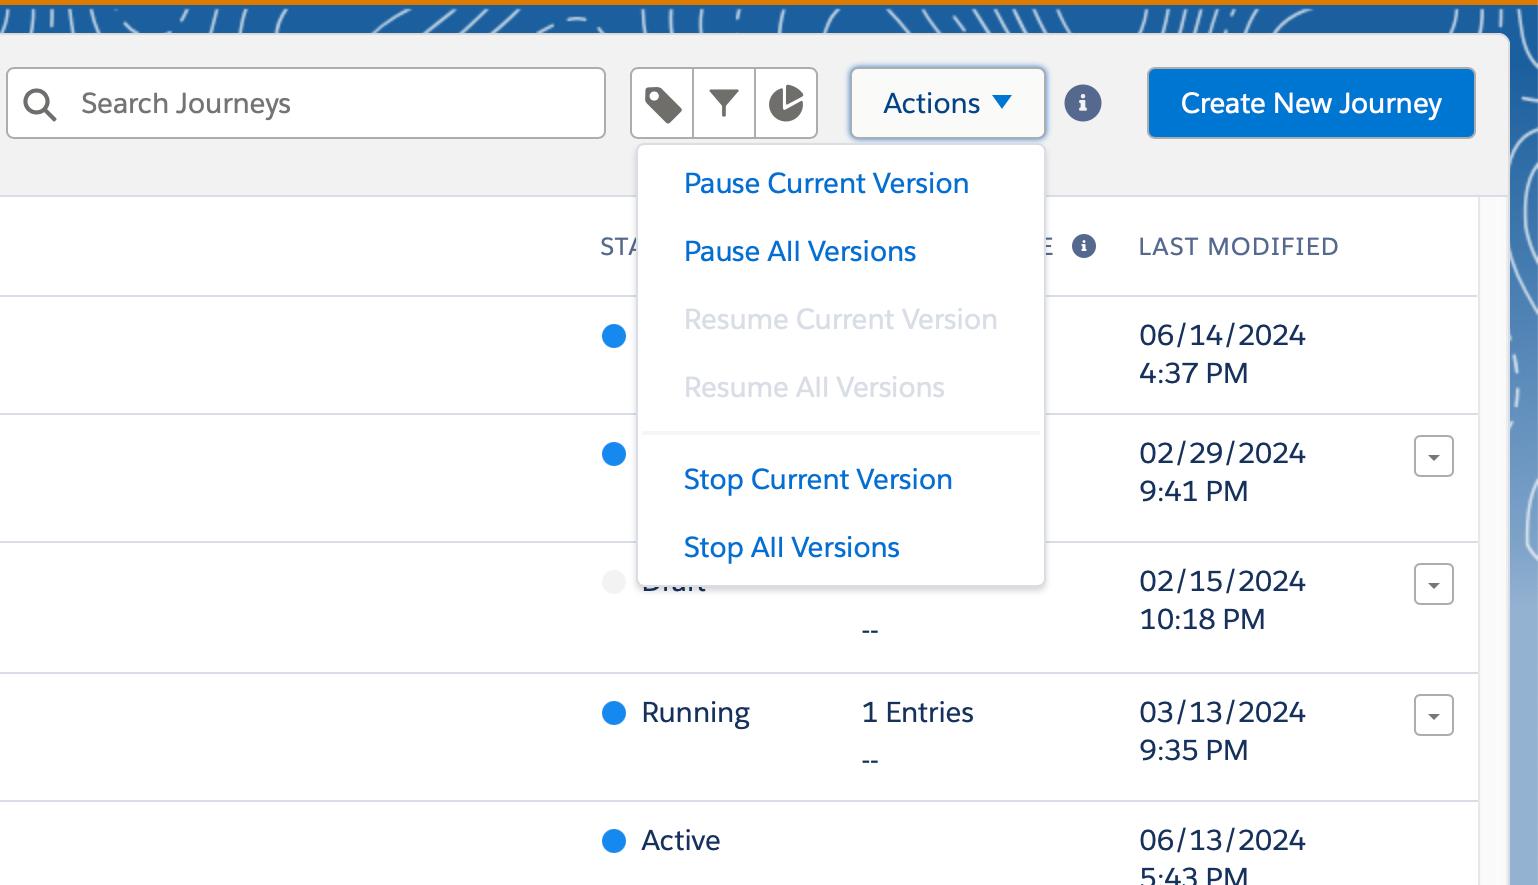
Task: Select Pause Current Version
Action: pyautogui.click(x=826, y=184)
